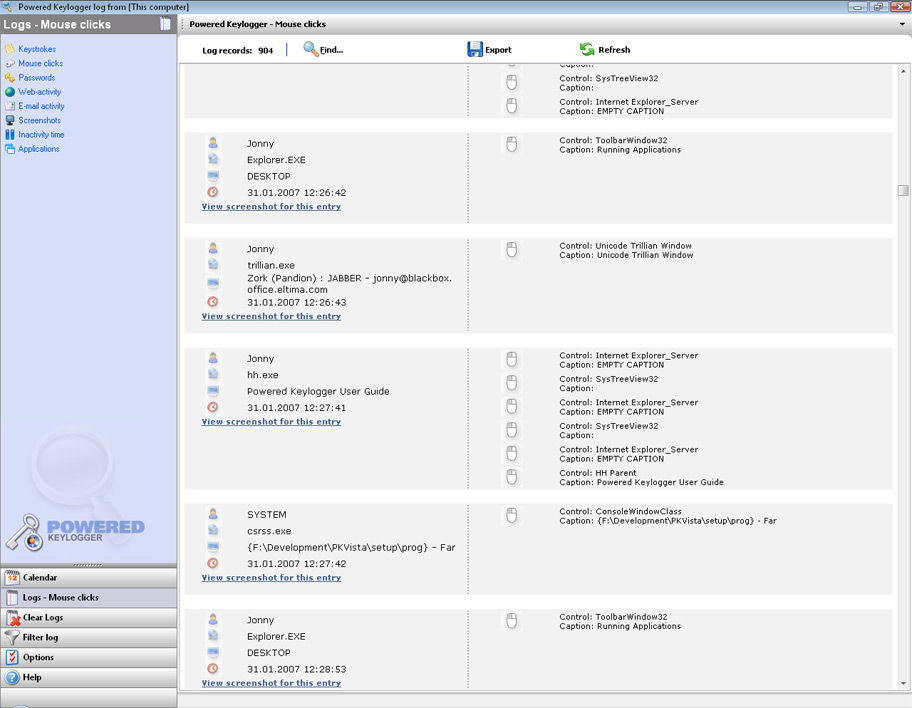Select the Powered Keylogger User Guide window title
This screenshot has height=708, width=912.
coord(318,392)
